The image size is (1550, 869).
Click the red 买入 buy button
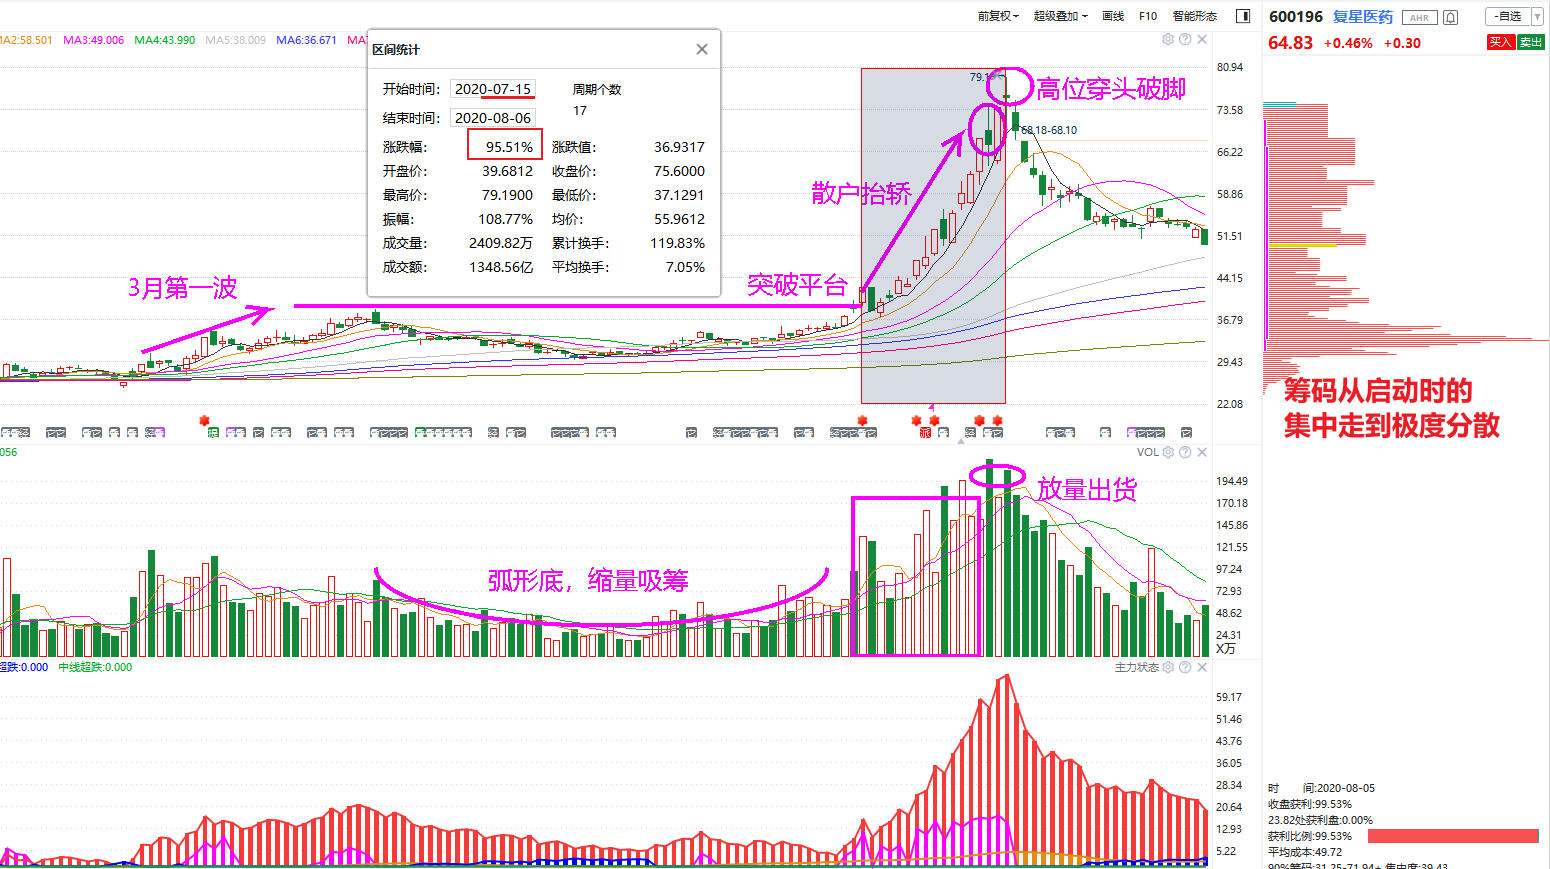[x=1500, y=42]
